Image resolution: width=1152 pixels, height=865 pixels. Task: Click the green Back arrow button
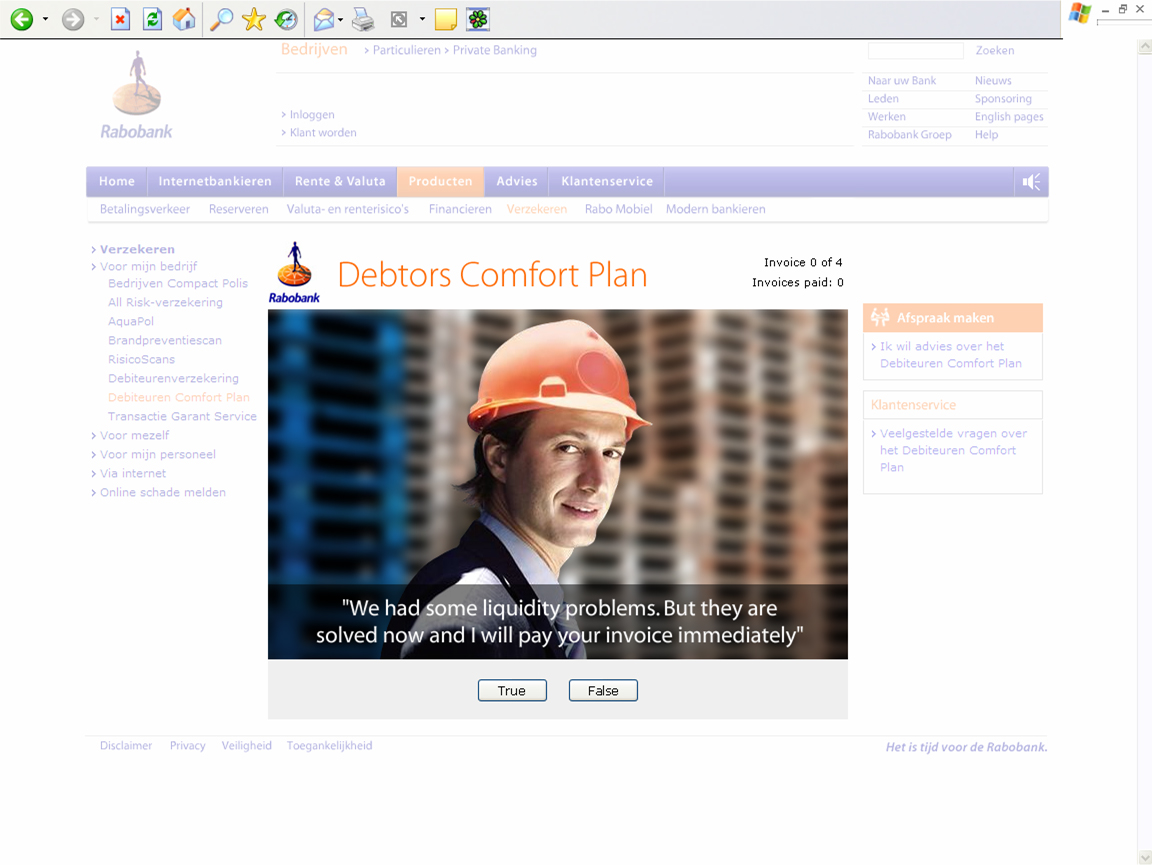(x=22, y=19)
